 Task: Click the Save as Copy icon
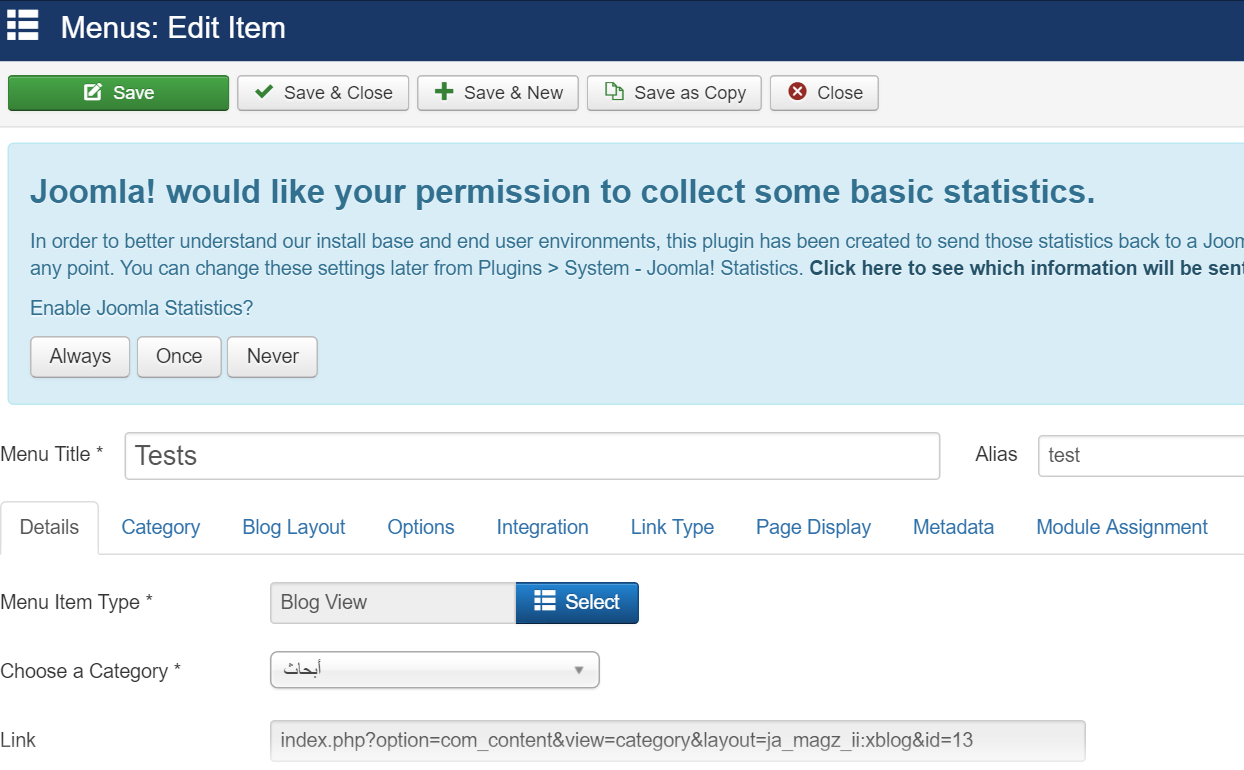(614, 92)
